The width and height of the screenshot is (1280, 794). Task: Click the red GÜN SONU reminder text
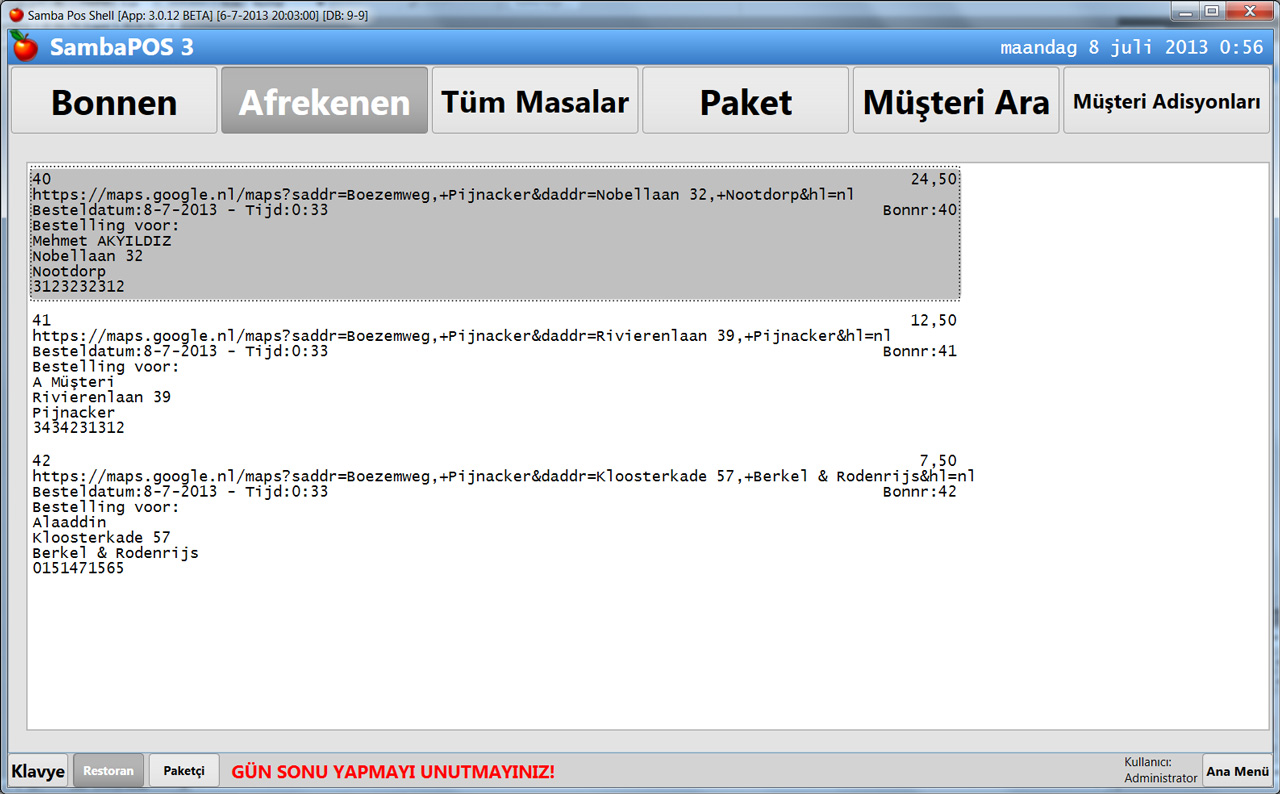(393, 772)
